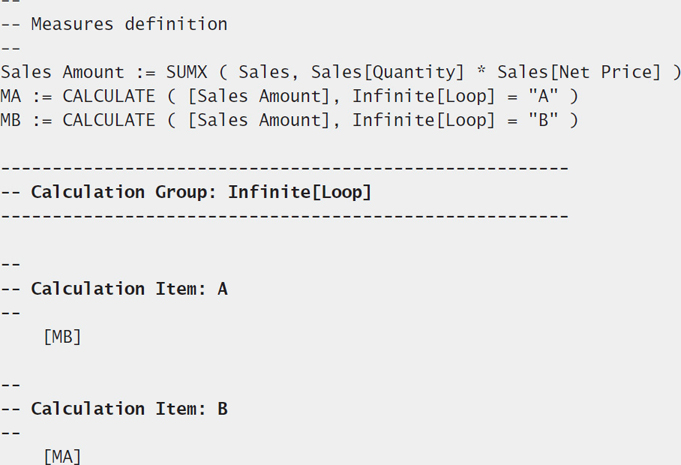The width and height of the screenshot is (681, 465).
Task: Click the "B" string in the MB measure
Action: (x=543, y=120)
